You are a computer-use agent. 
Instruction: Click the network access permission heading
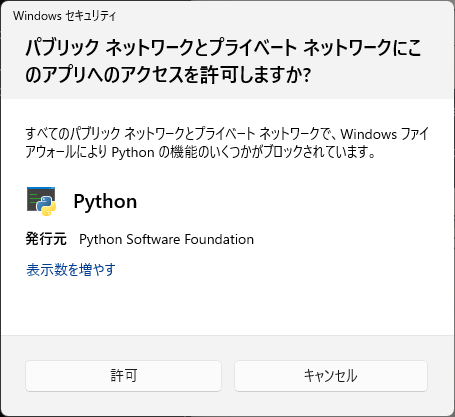coord(223,60)
